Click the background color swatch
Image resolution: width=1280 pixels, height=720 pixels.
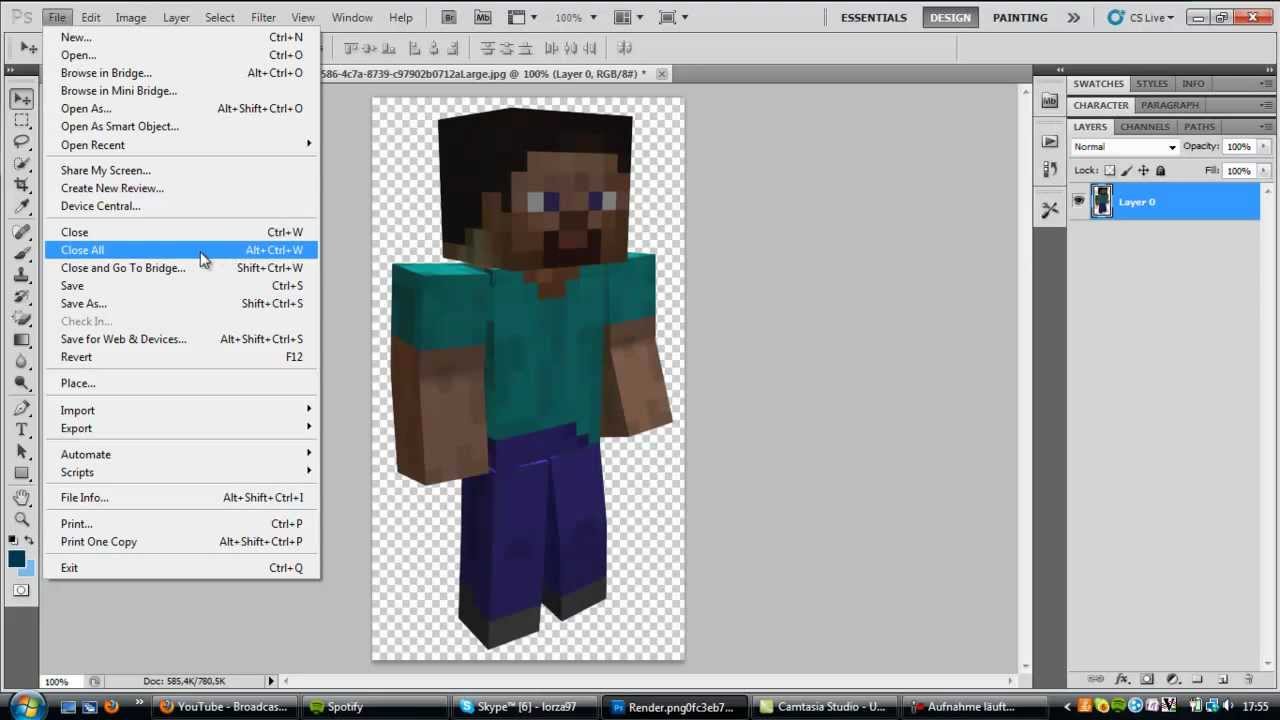[29, 570]
